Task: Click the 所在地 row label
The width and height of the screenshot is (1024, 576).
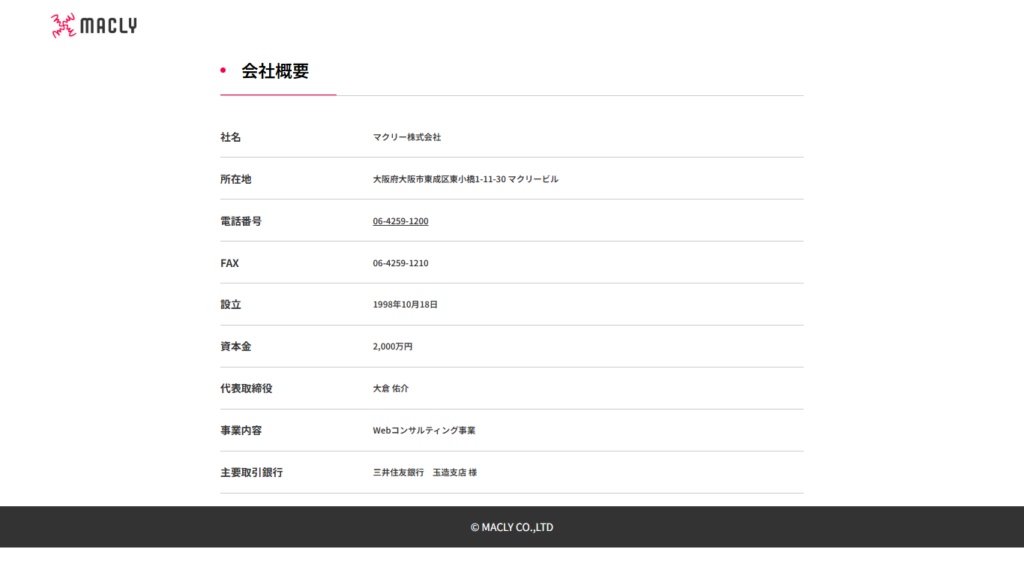Action: pyautogui.click(x=236, y=179)
